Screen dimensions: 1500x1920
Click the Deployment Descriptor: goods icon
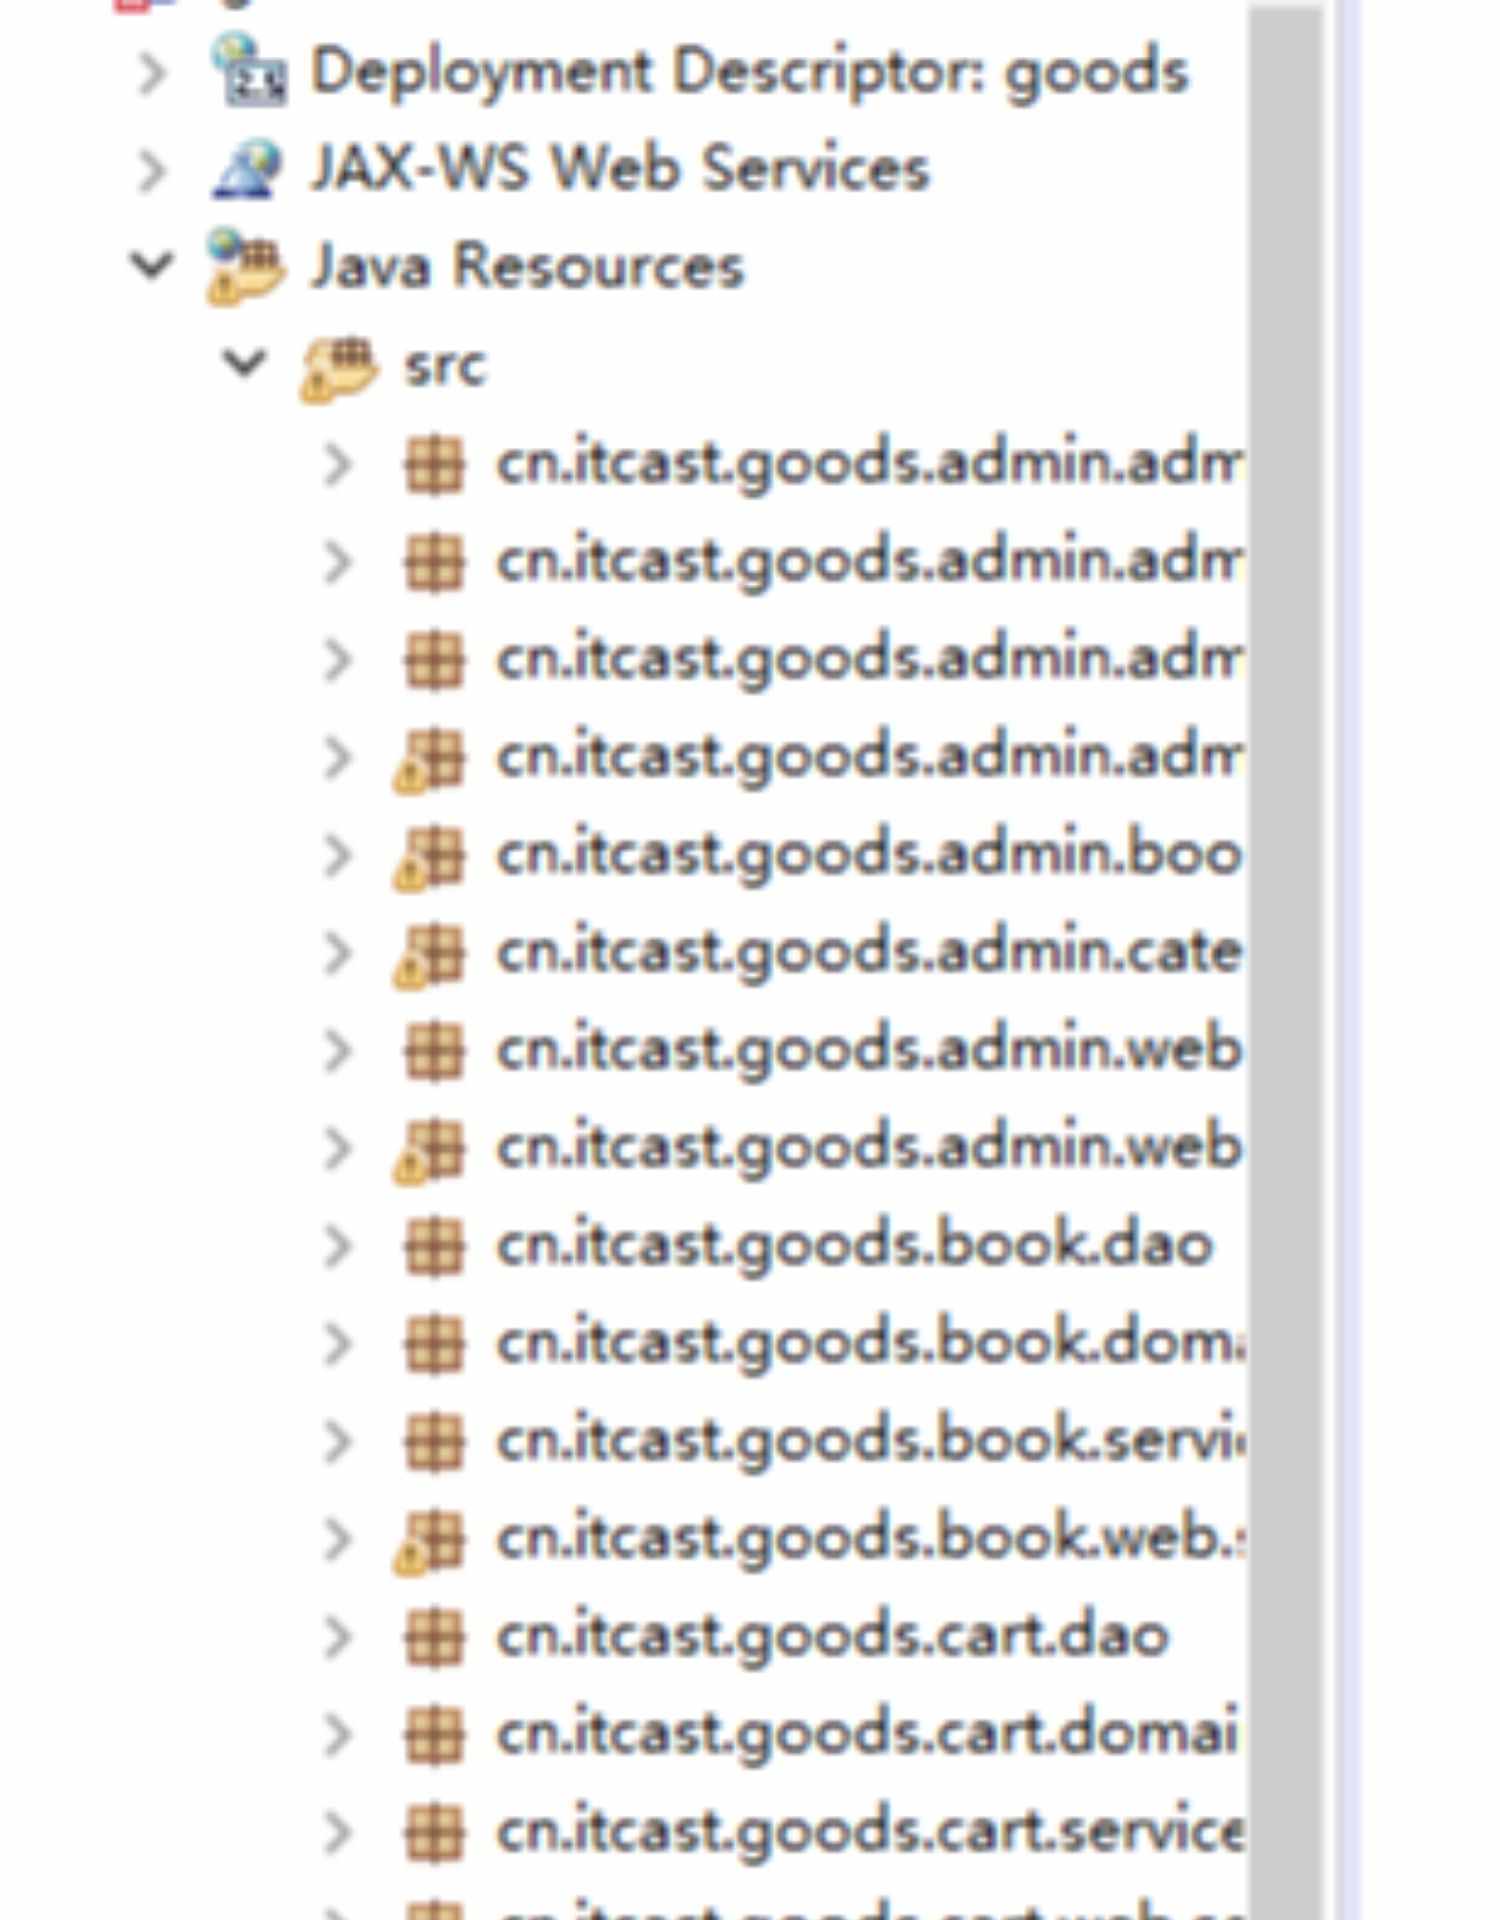249,71
